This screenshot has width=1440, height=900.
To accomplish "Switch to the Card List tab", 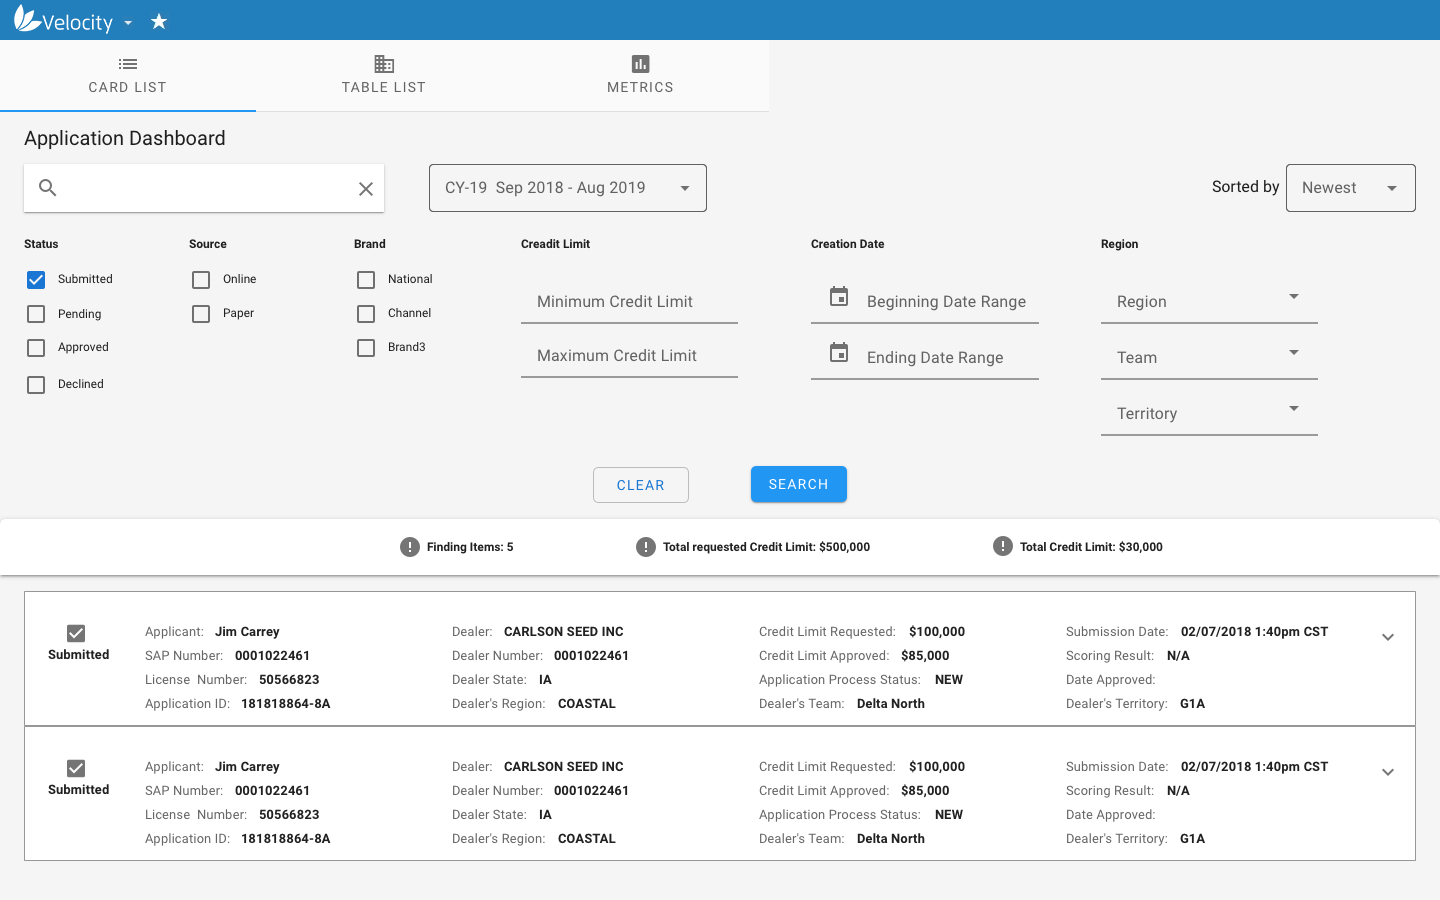I will click(x=128, y=76).
